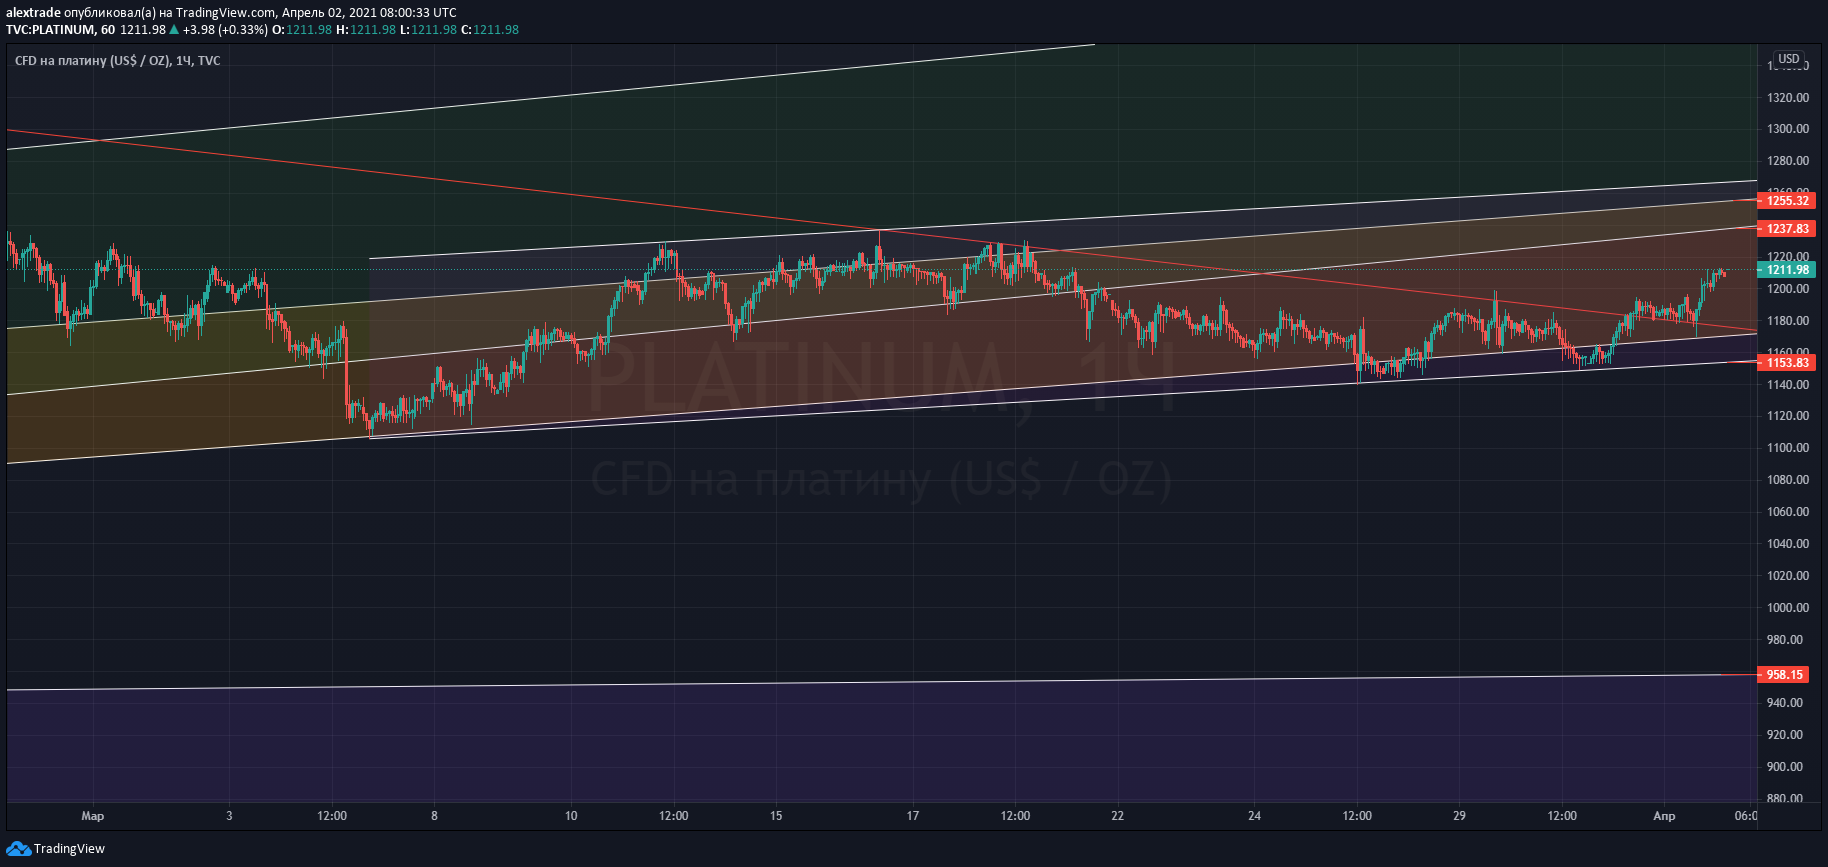Click the 1060.00 price axis value
The height and width of the screenshot is (867, 1828).
(1788, 512)
